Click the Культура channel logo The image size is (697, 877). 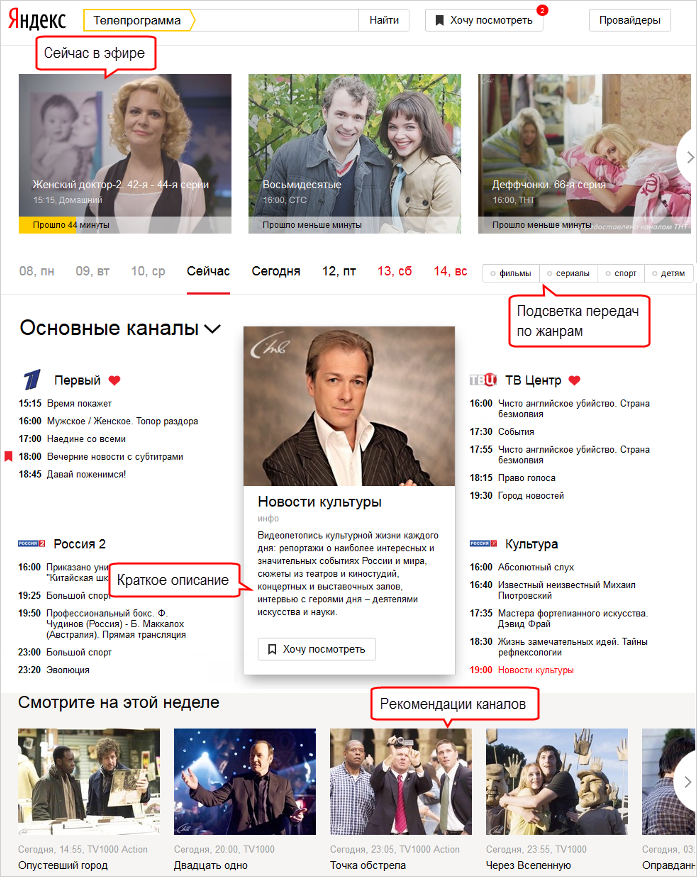(x=483, y=544)
